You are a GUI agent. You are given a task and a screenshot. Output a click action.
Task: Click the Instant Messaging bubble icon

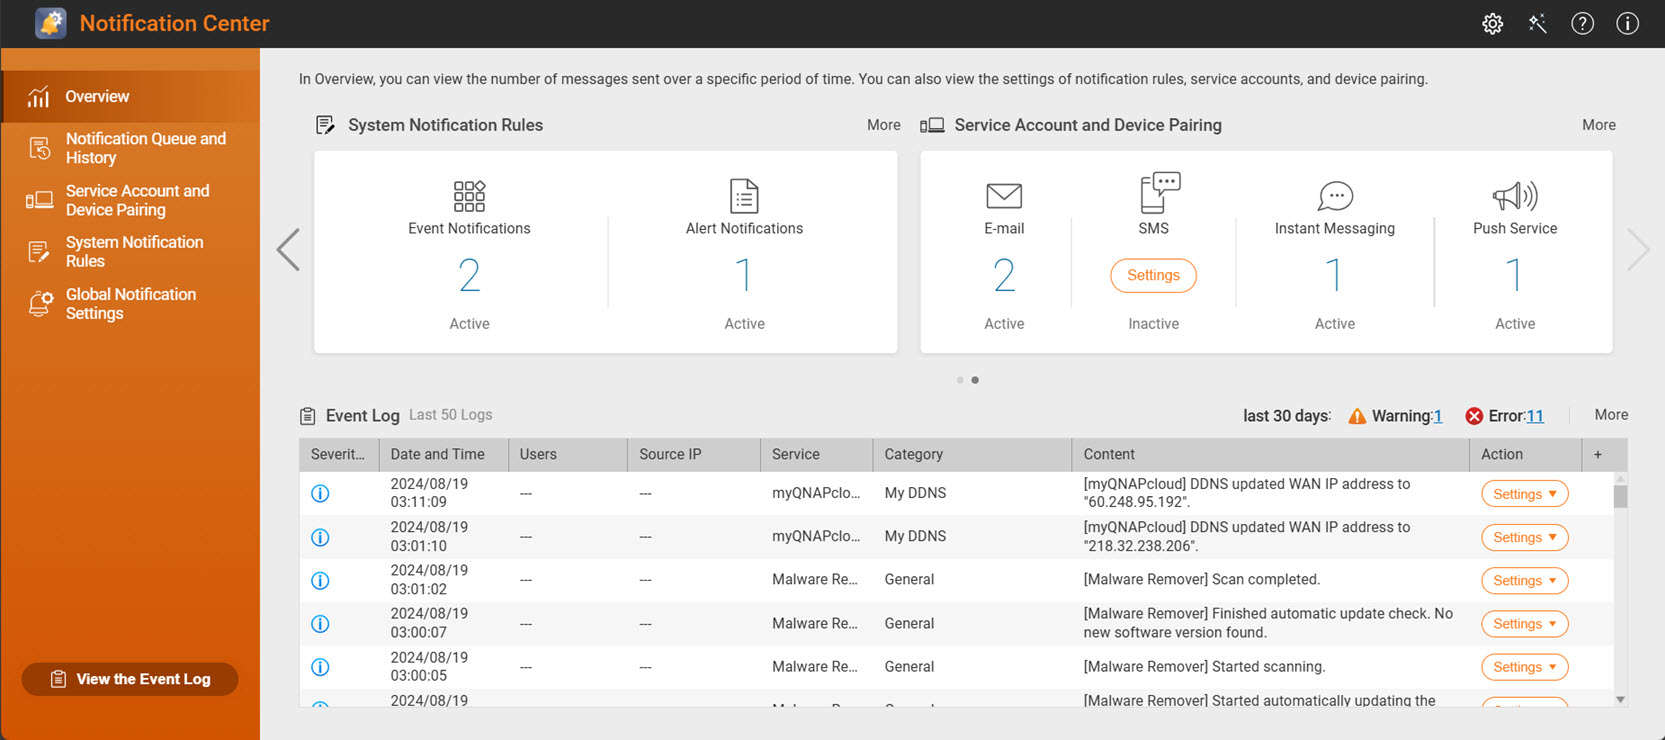[x=1335, y=196]
